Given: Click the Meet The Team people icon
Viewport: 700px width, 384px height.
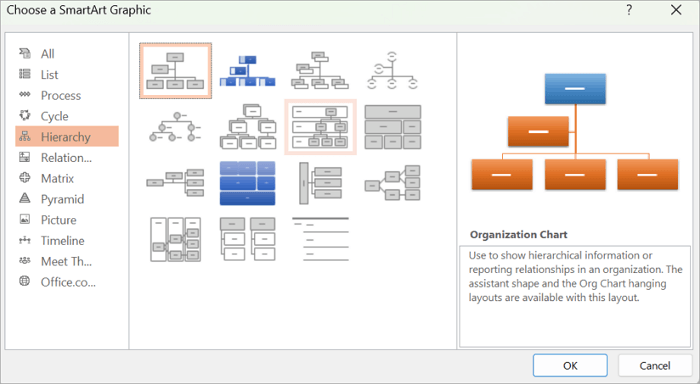Looking at the screenshot, I should 25,260.
